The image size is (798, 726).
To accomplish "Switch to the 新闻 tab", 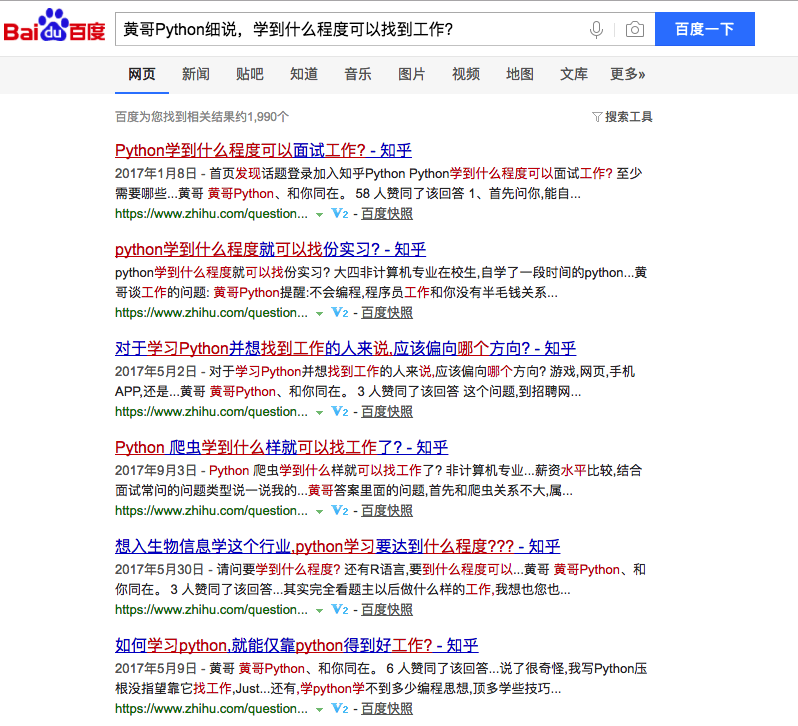I will click(196, 74).
